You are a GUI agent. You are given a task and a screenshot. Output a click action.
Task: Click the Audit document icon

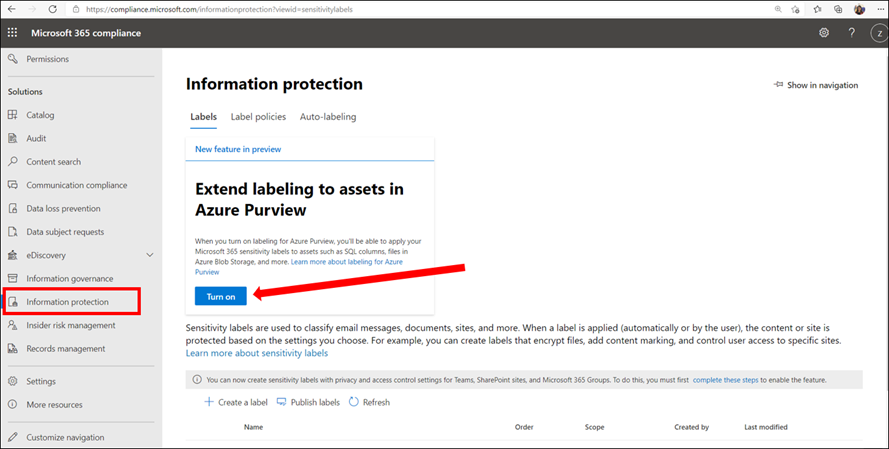12,138
